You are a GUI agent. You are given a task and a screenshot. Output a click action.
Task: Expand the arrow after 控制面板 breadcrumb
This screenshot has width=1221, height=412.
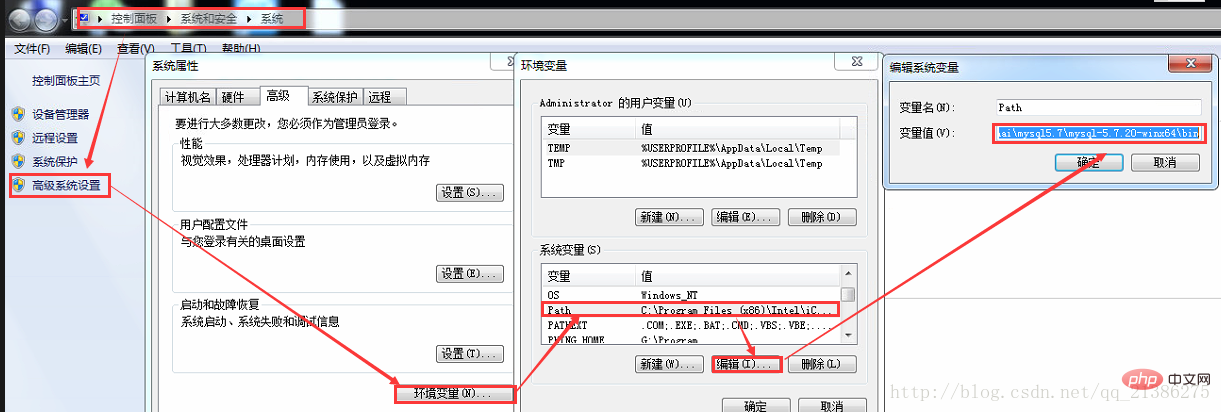167,19
